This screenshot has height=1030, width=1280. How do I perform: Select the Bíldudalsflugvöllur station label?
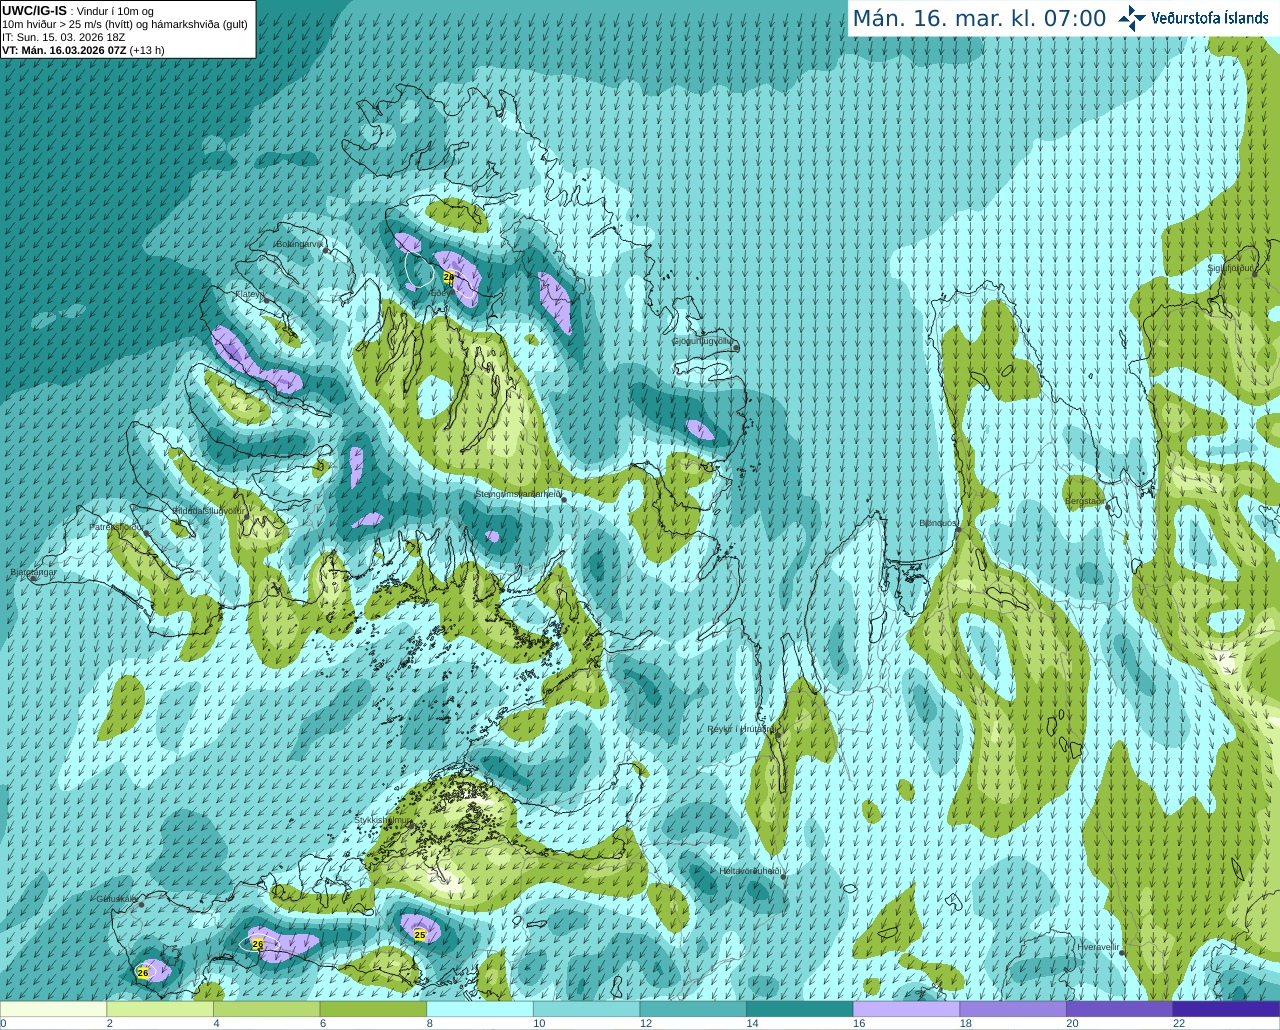click(208, 511)
